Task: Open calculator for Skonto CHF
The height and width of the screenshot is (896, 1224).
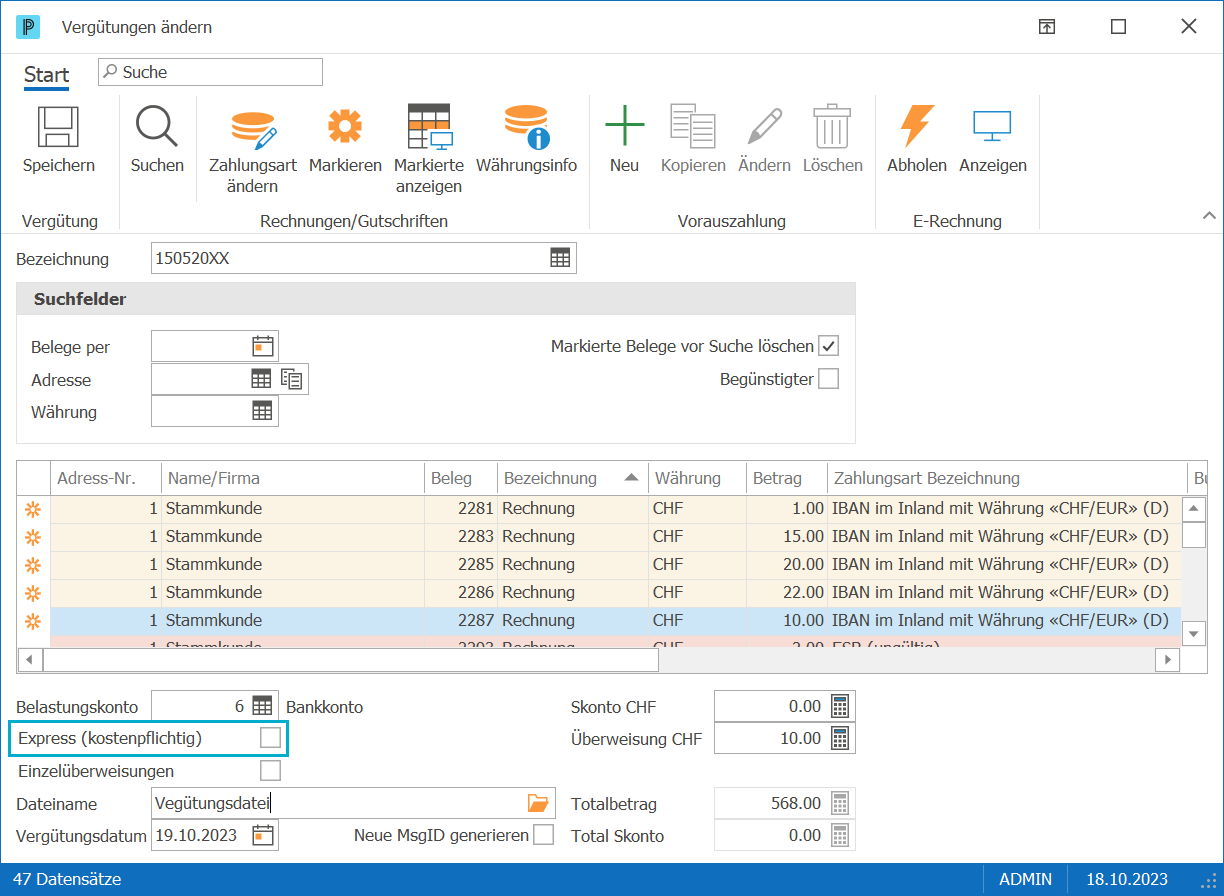Action: coord(840,706)
